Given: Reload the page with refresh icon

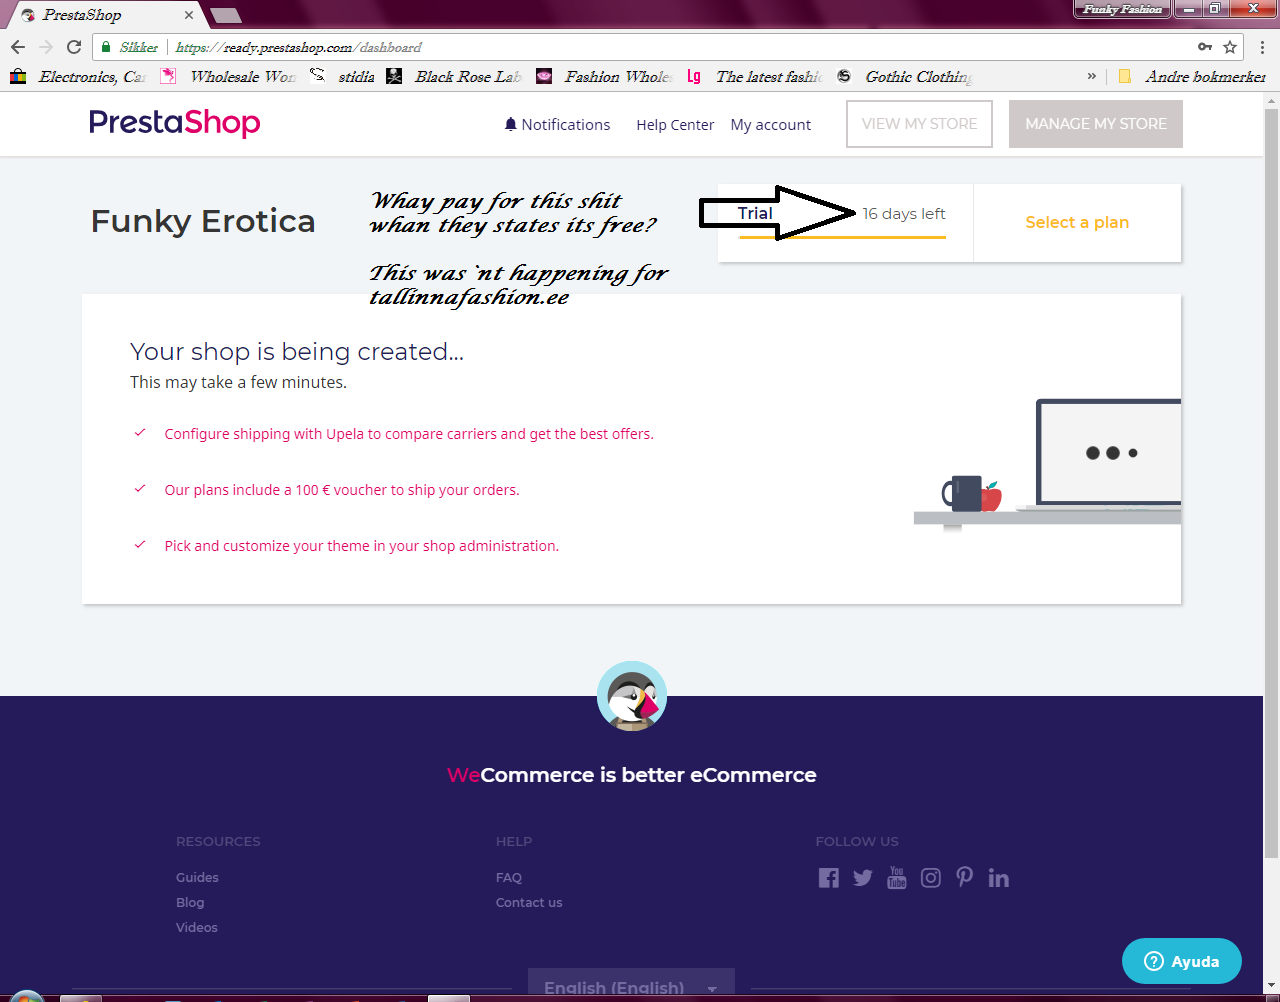Looking at the screenshot, I should point(74,47).
